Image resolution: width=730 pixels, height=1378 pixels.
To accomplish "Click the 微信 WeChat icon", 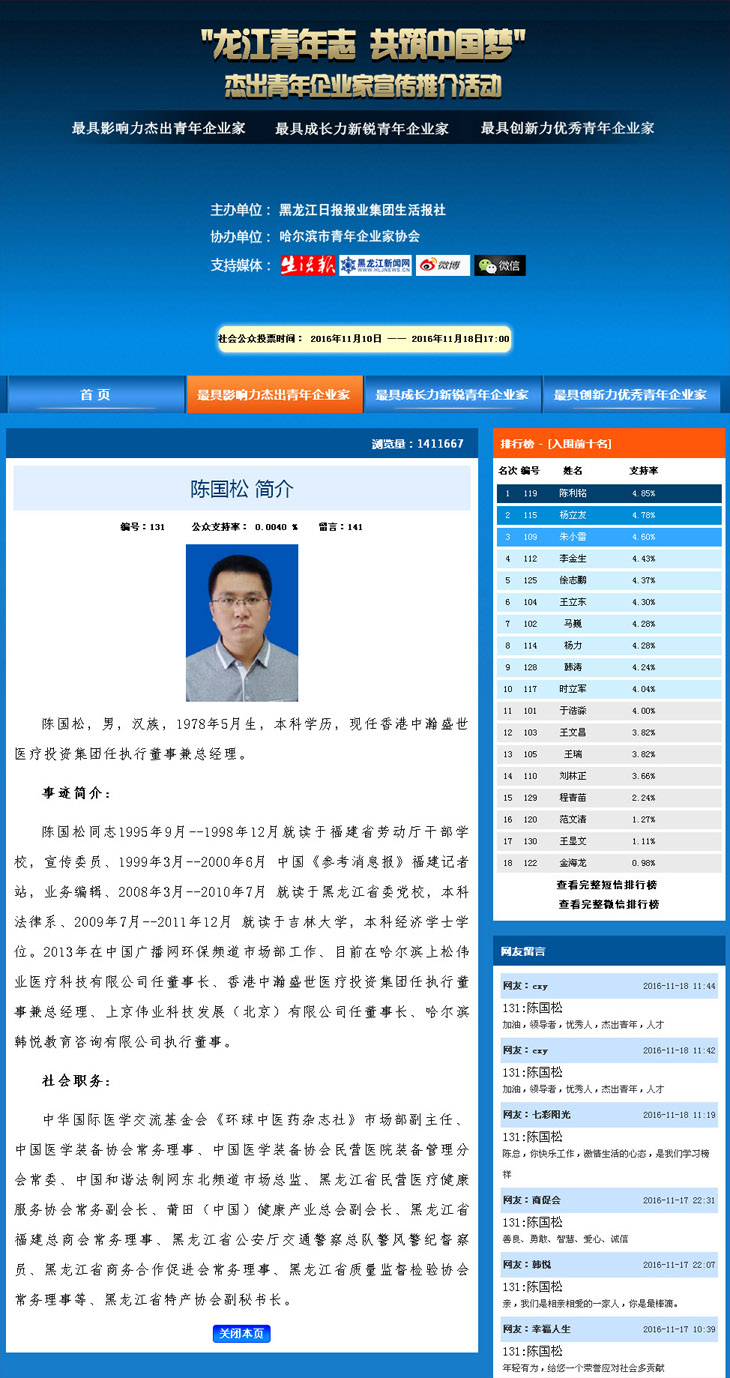I will tap(500, 265).
